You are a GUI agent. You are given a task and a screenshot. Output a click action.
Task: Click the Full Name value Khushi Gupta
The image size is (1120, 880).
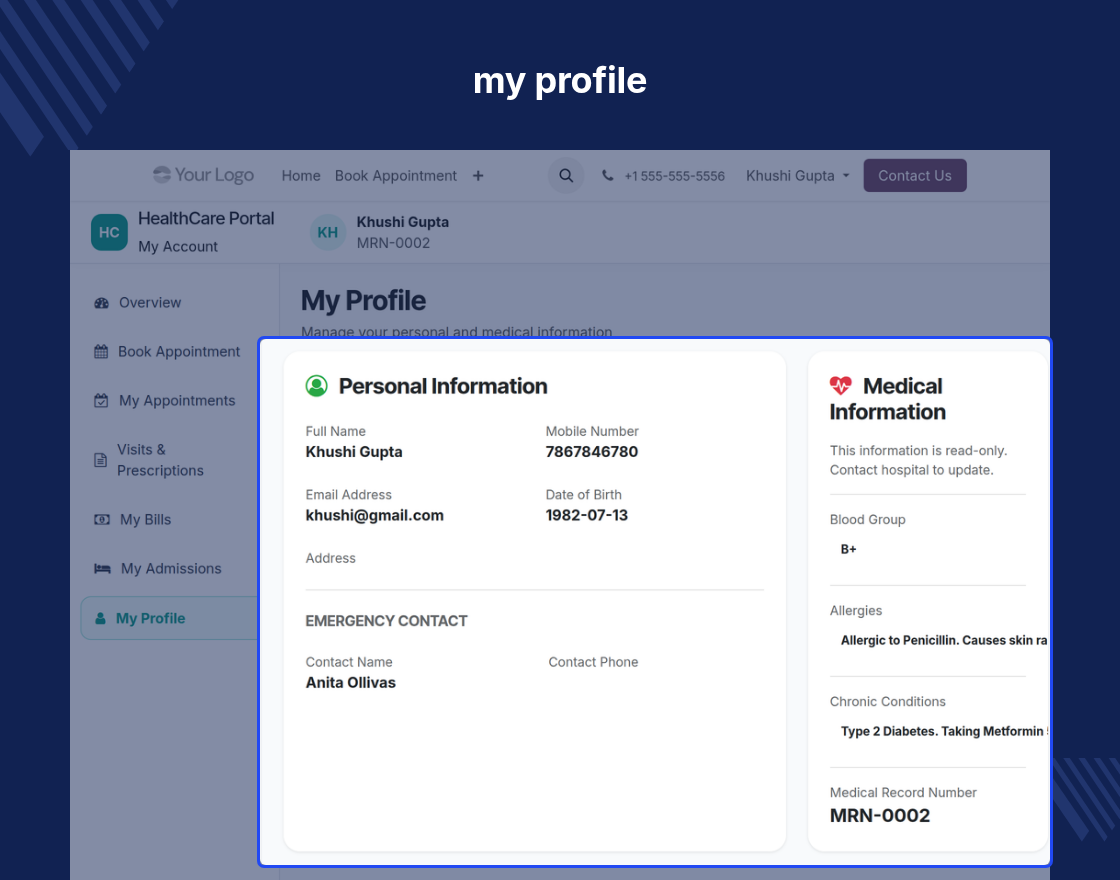(x=354, y=451)
